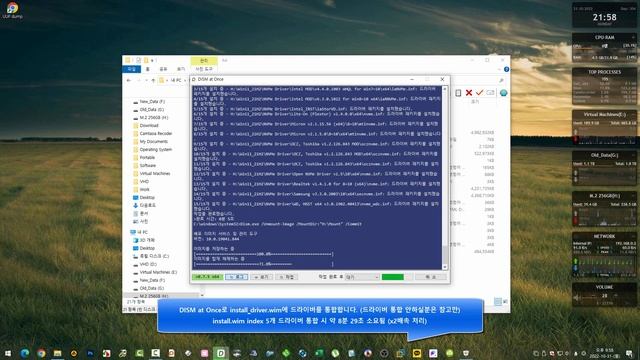Click DISM console scrollbar down arrow

point(445,267)
